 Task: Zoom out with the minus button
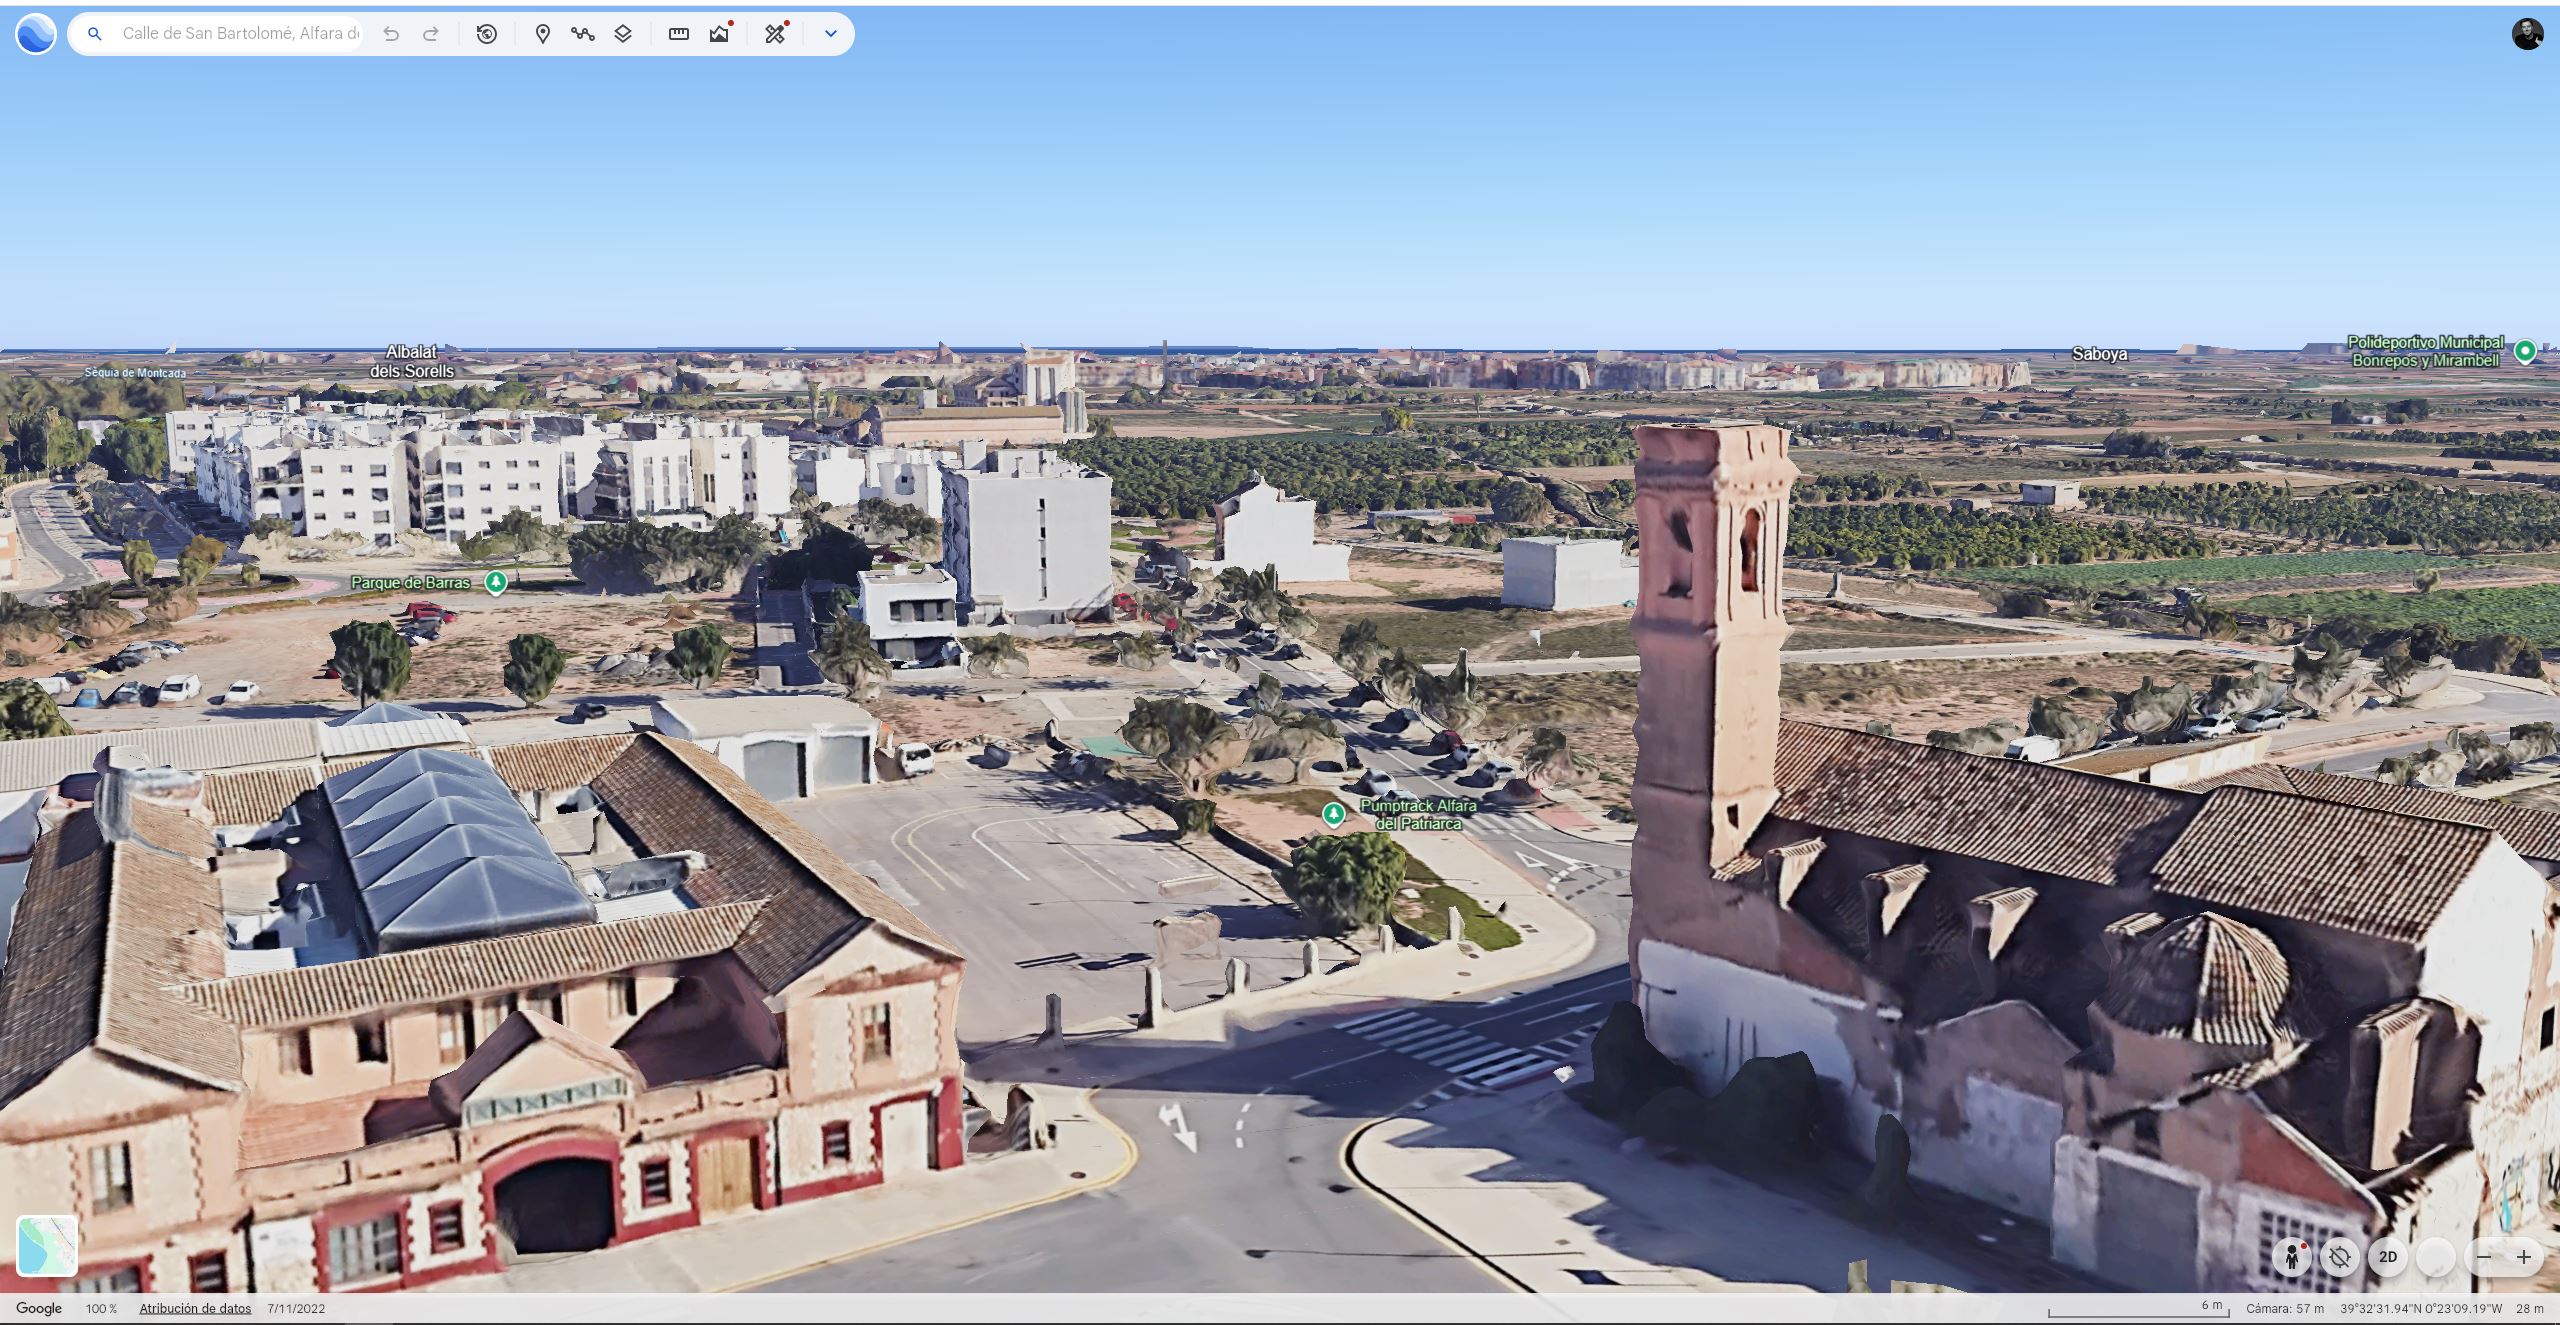[2484, 1257]
